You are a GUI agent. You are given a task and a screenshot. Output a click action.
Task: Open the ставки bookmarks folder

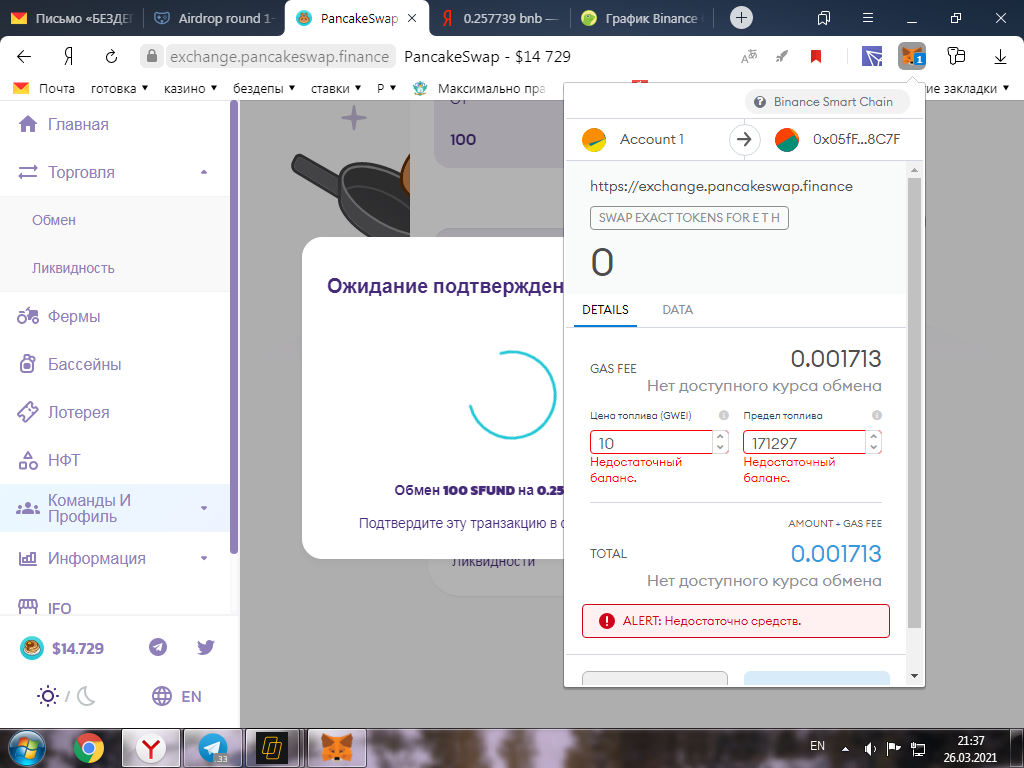pos(336,88)
